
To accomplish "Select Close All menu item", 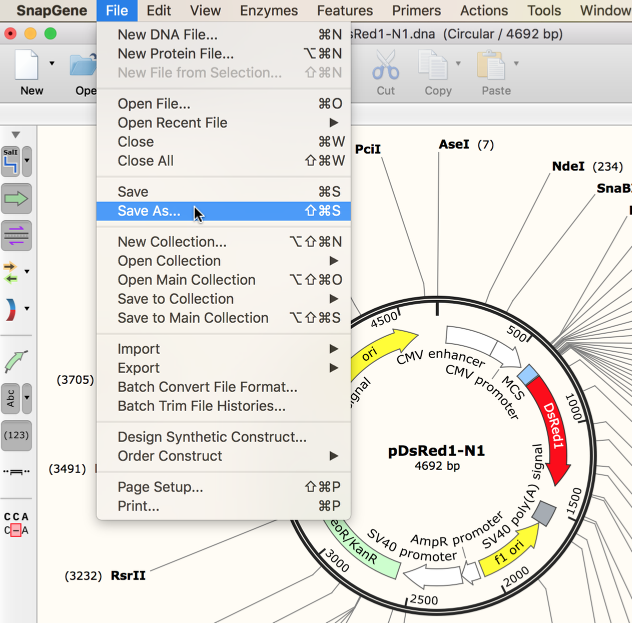I will pyautogui.click(x=224, y=161).
